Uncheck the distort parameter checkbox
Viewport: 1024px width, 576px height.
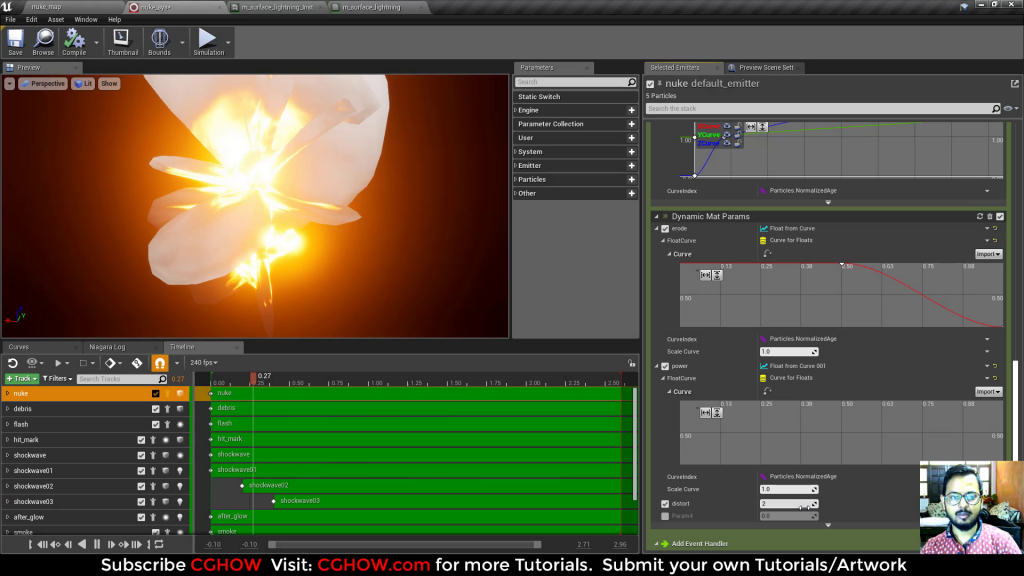(666, 504)
